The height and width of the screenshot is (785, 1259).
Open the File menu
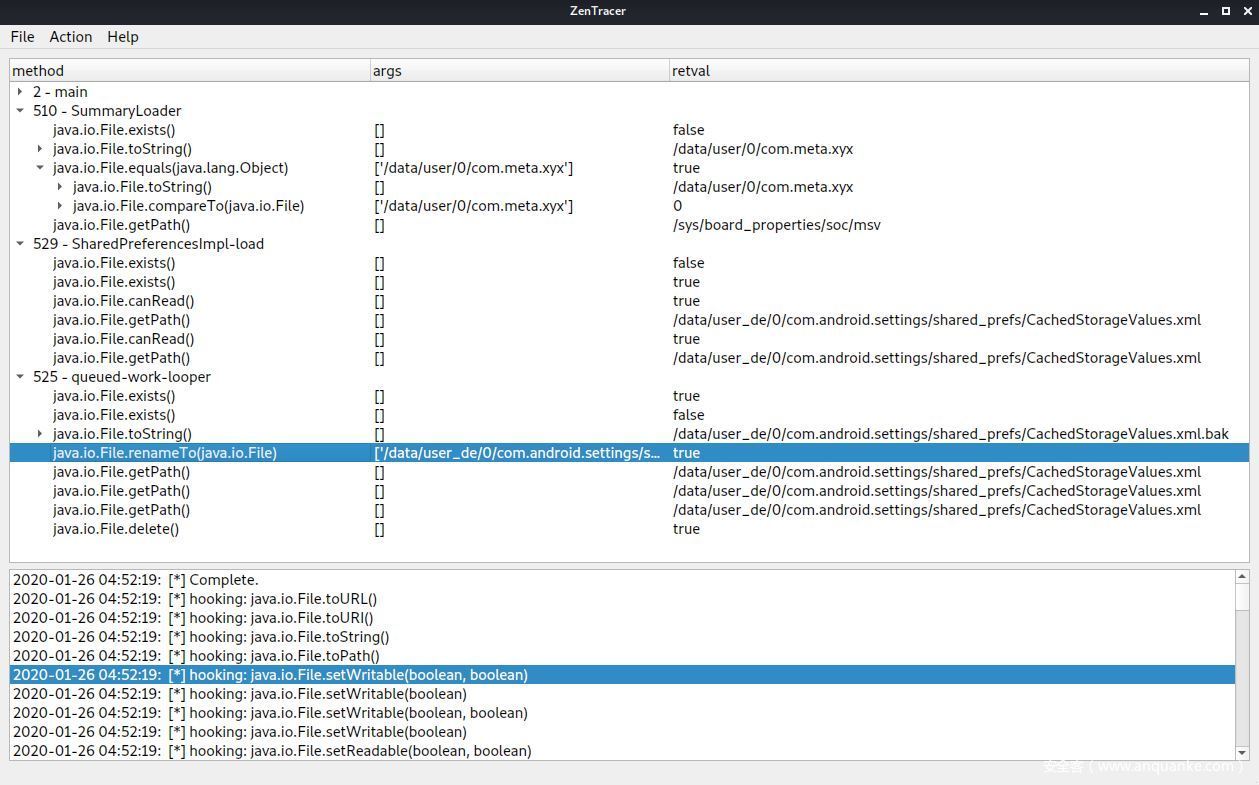[22, 37]
